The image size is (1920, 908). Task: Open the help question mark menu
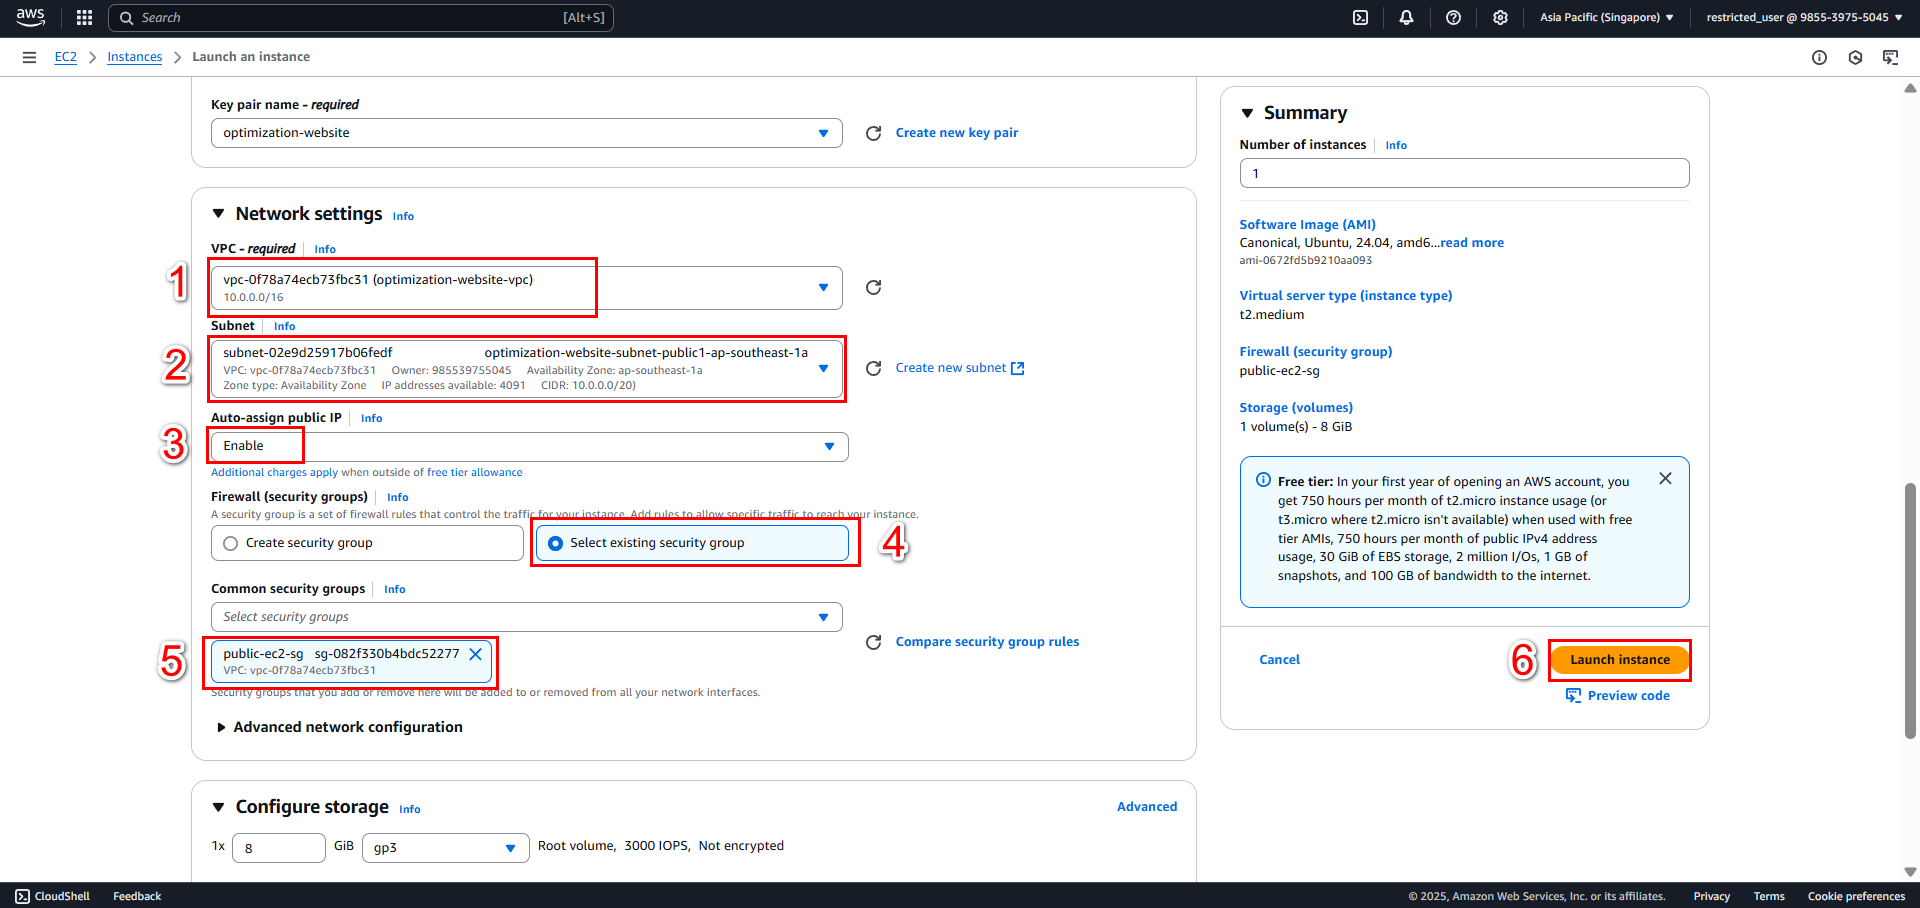(1453, 17)
